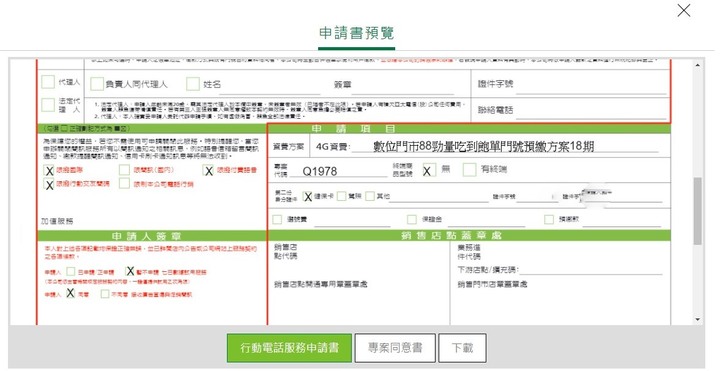Click the 加值服務 label
The width and height of the screenshot is (720, 371).
[57, 221]
